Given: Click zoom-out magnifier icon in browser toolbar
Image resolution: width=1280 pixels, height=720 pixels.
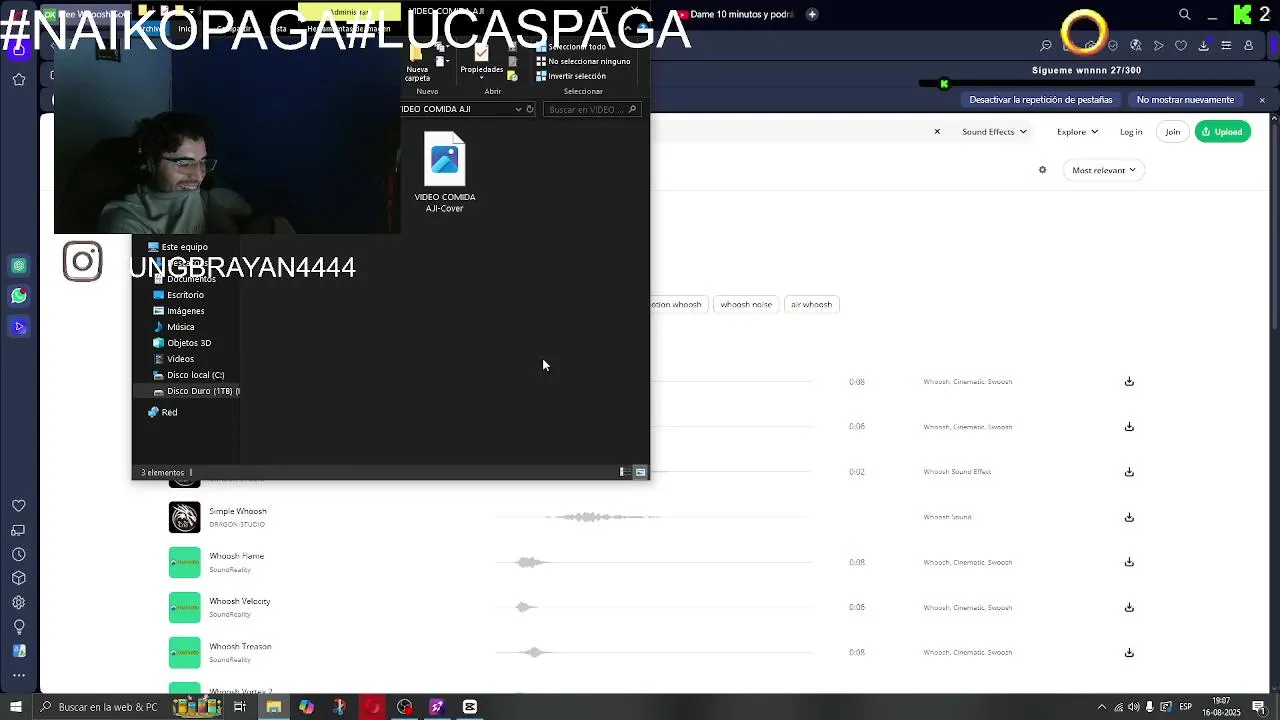Looking at the screenshot, I should coord(1046,45).
